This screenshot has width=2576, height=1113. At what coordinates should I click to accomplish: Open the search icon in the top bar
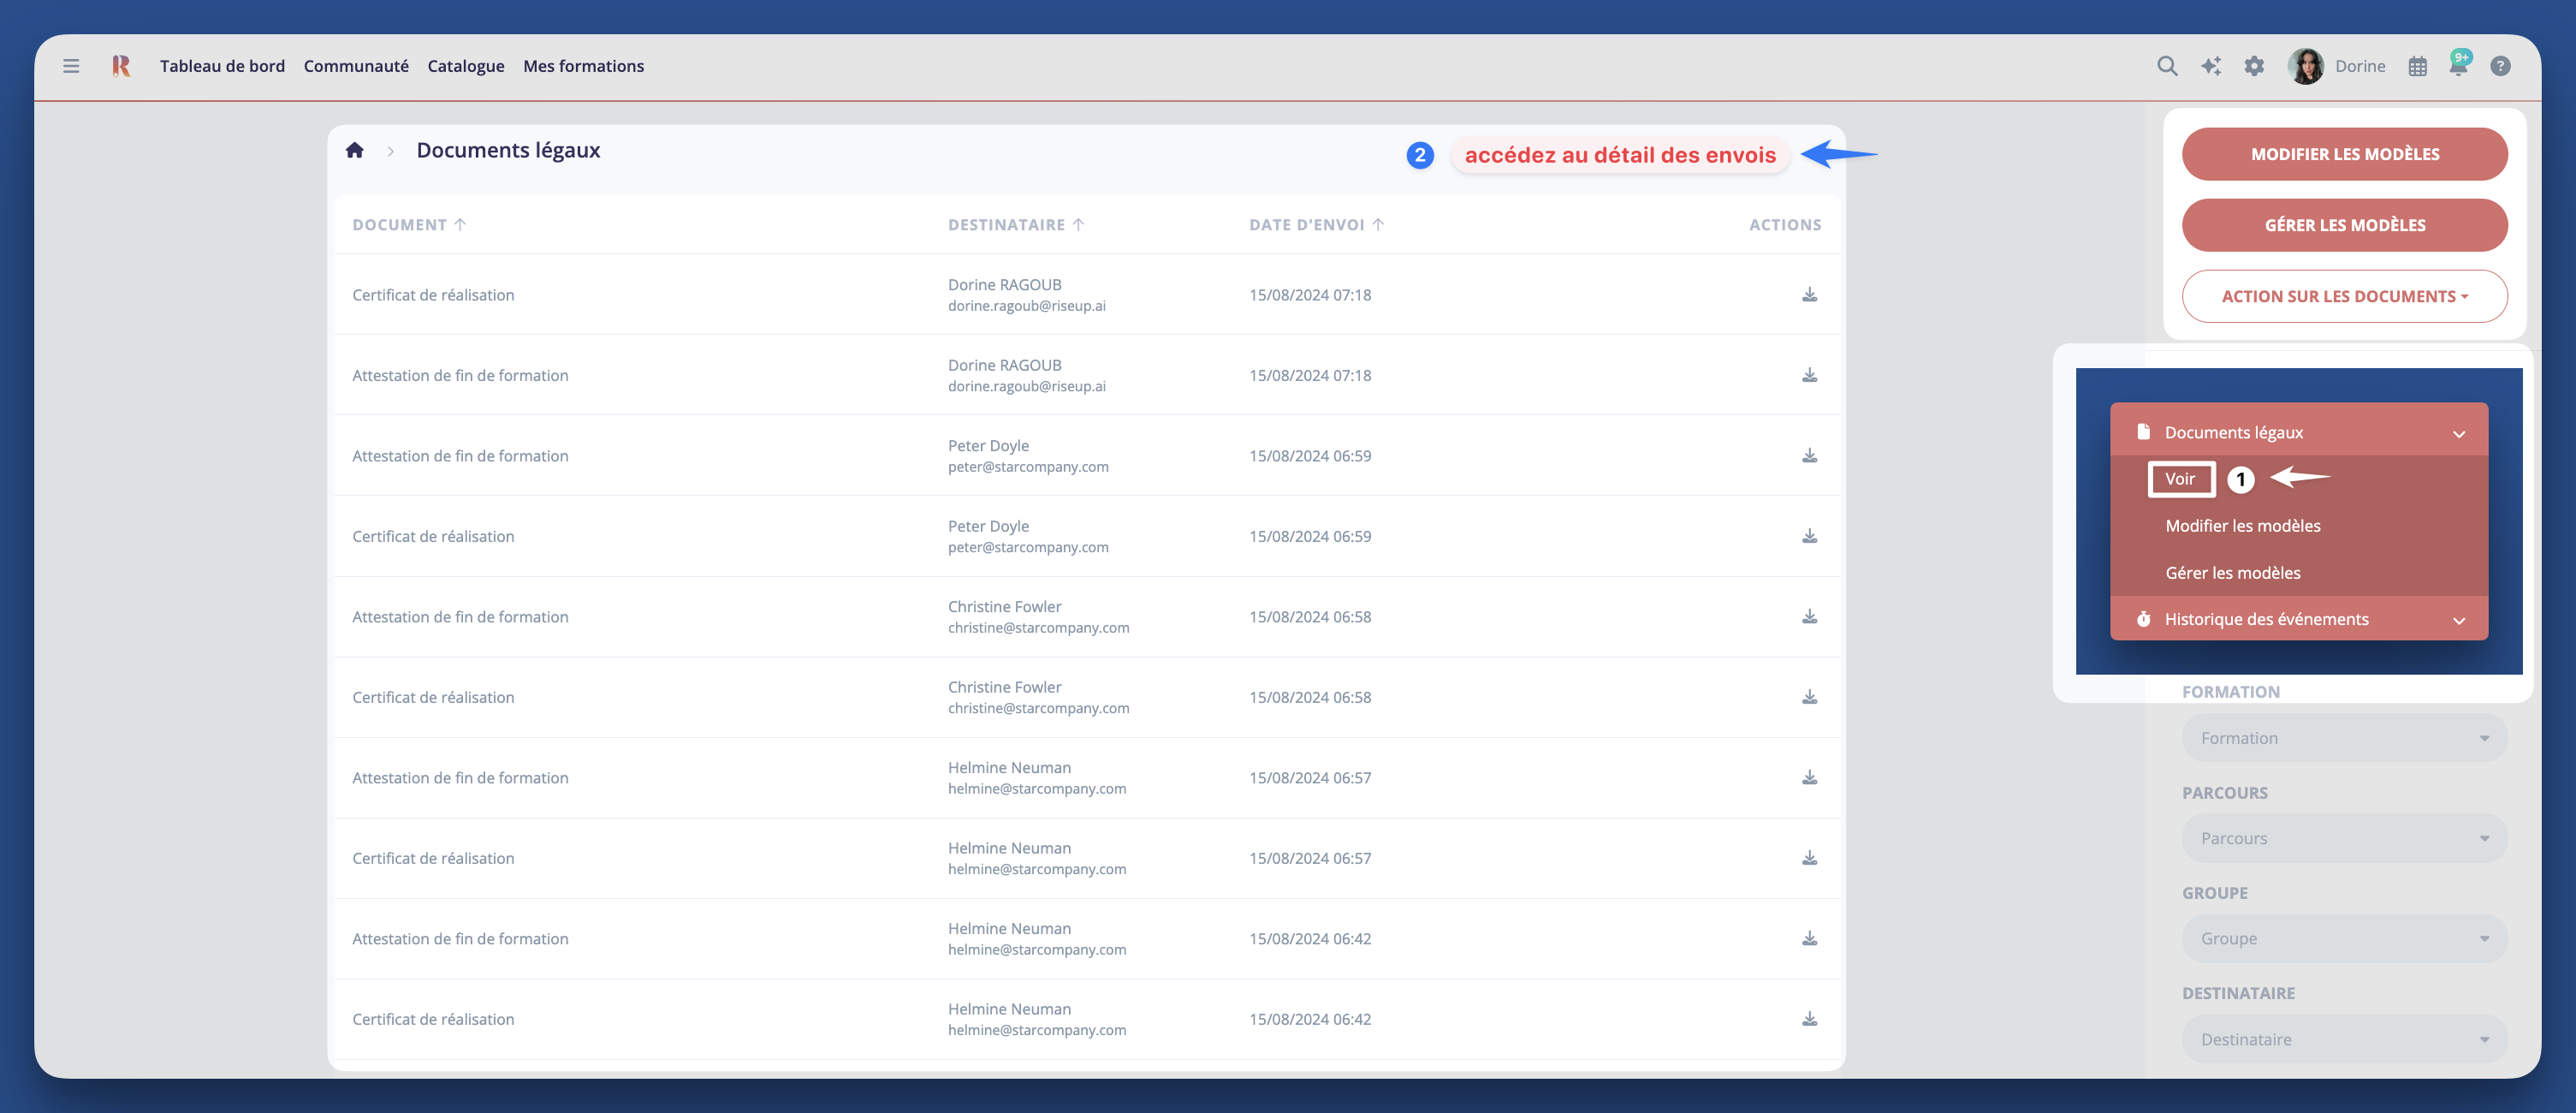pos(2166,65)
